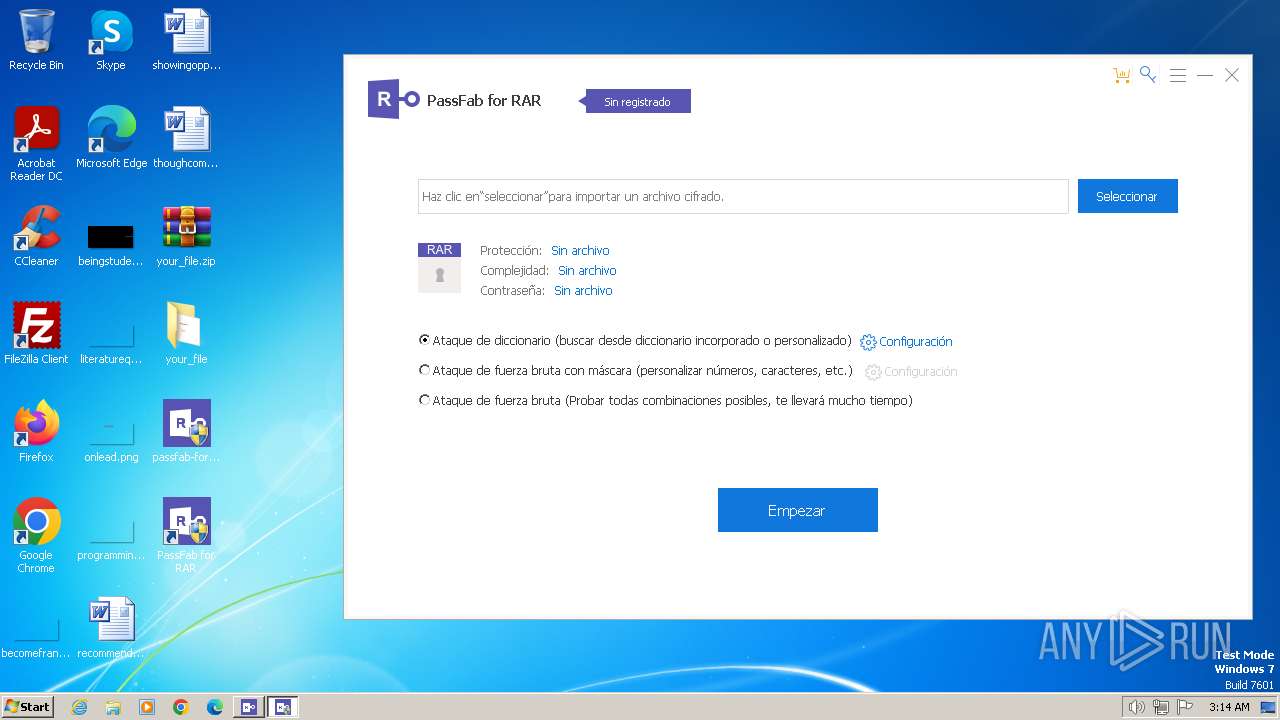Screen dimensions: 1280x720
Task: Open recommend Word document on desktop
Action: click(x=111, y=628)
